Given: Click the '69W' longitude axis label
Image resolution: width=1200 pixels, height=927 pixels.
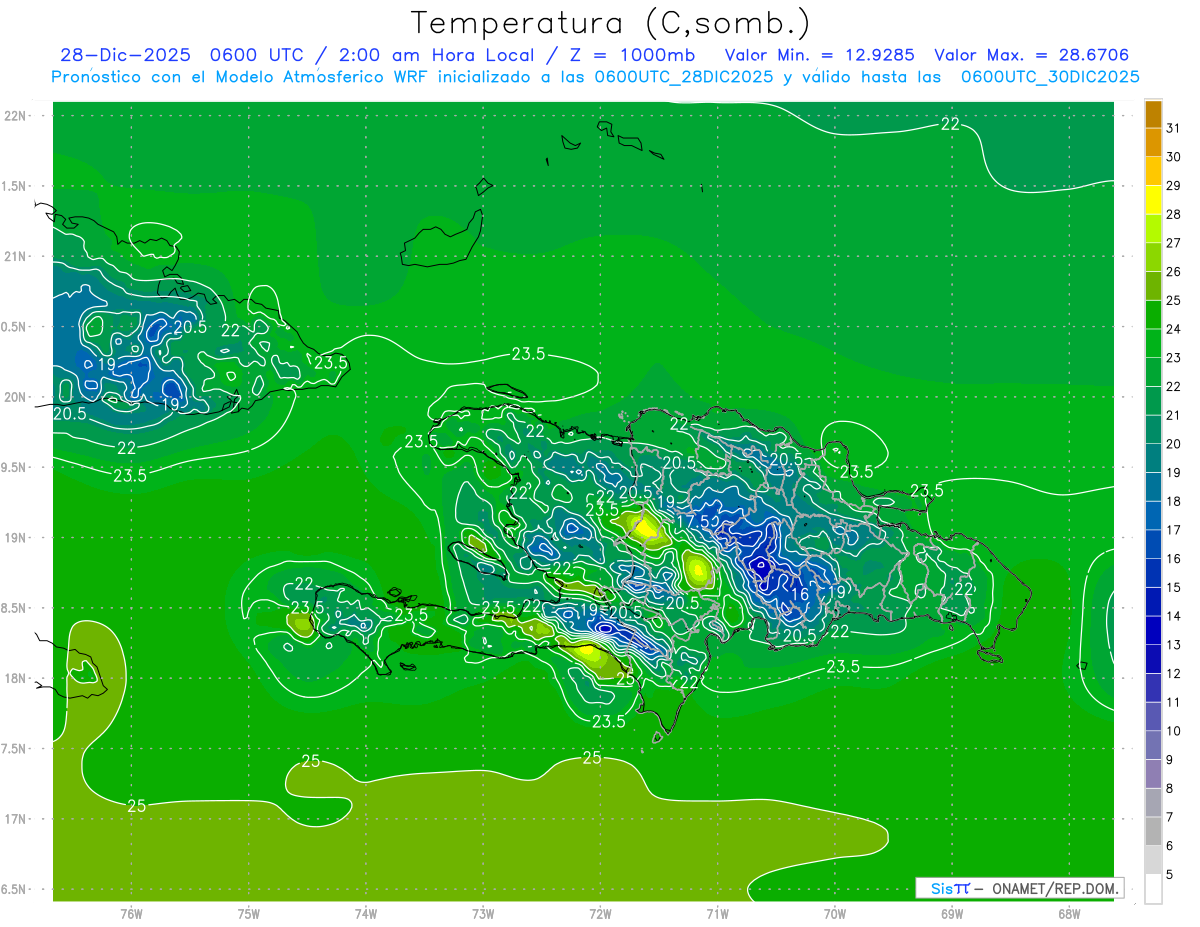Looking at the screenshot, I should [x=951, y=914].
